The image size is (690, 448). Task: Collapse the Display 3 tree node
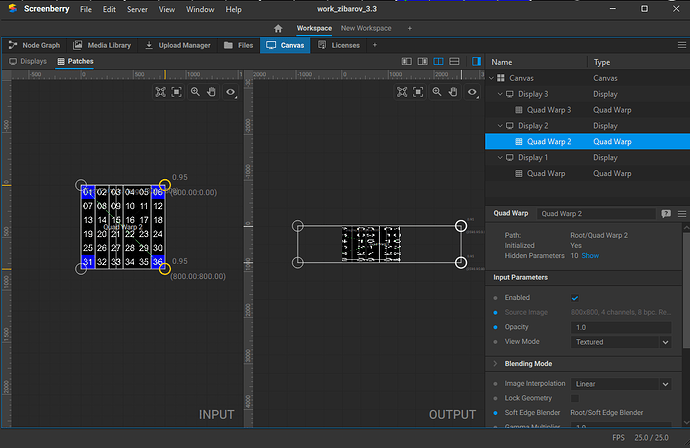point(502,94)
